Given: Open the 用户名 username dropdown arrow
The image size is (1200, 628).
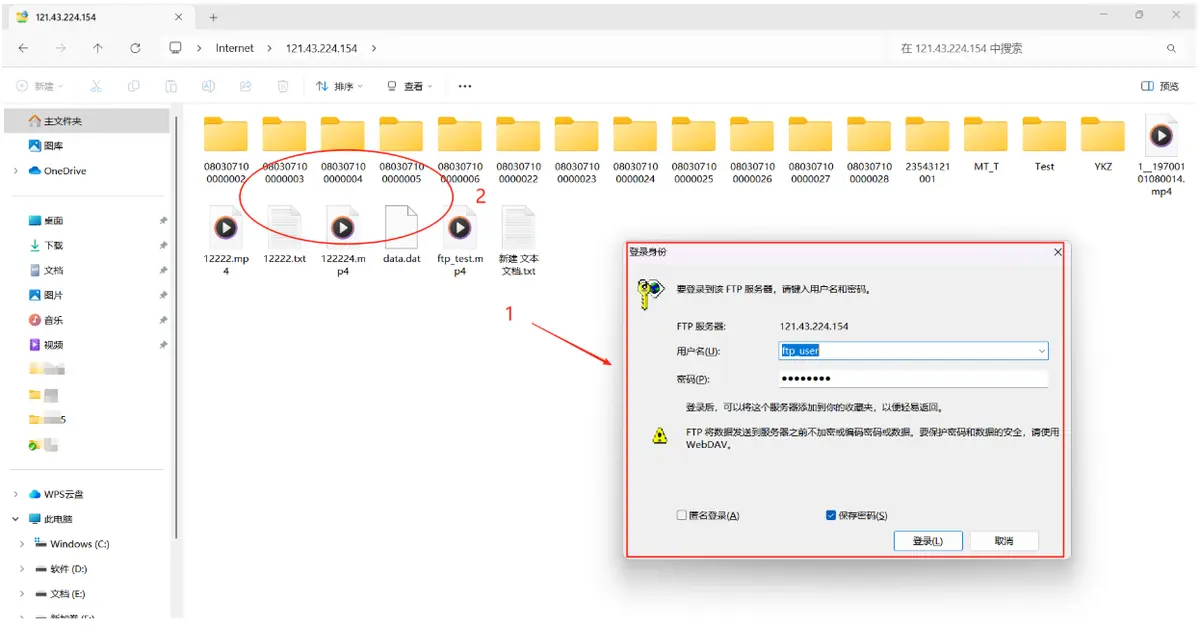Looking at the screenshot, I should (1041, 351).
